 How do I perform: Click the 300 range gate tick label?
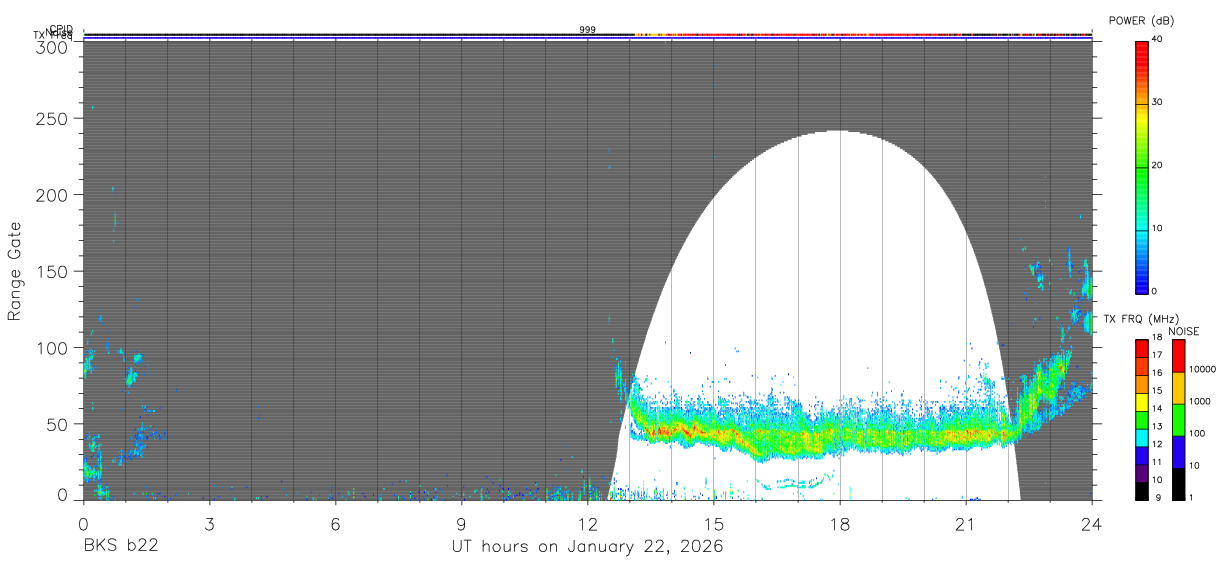(x=52, y=47)
